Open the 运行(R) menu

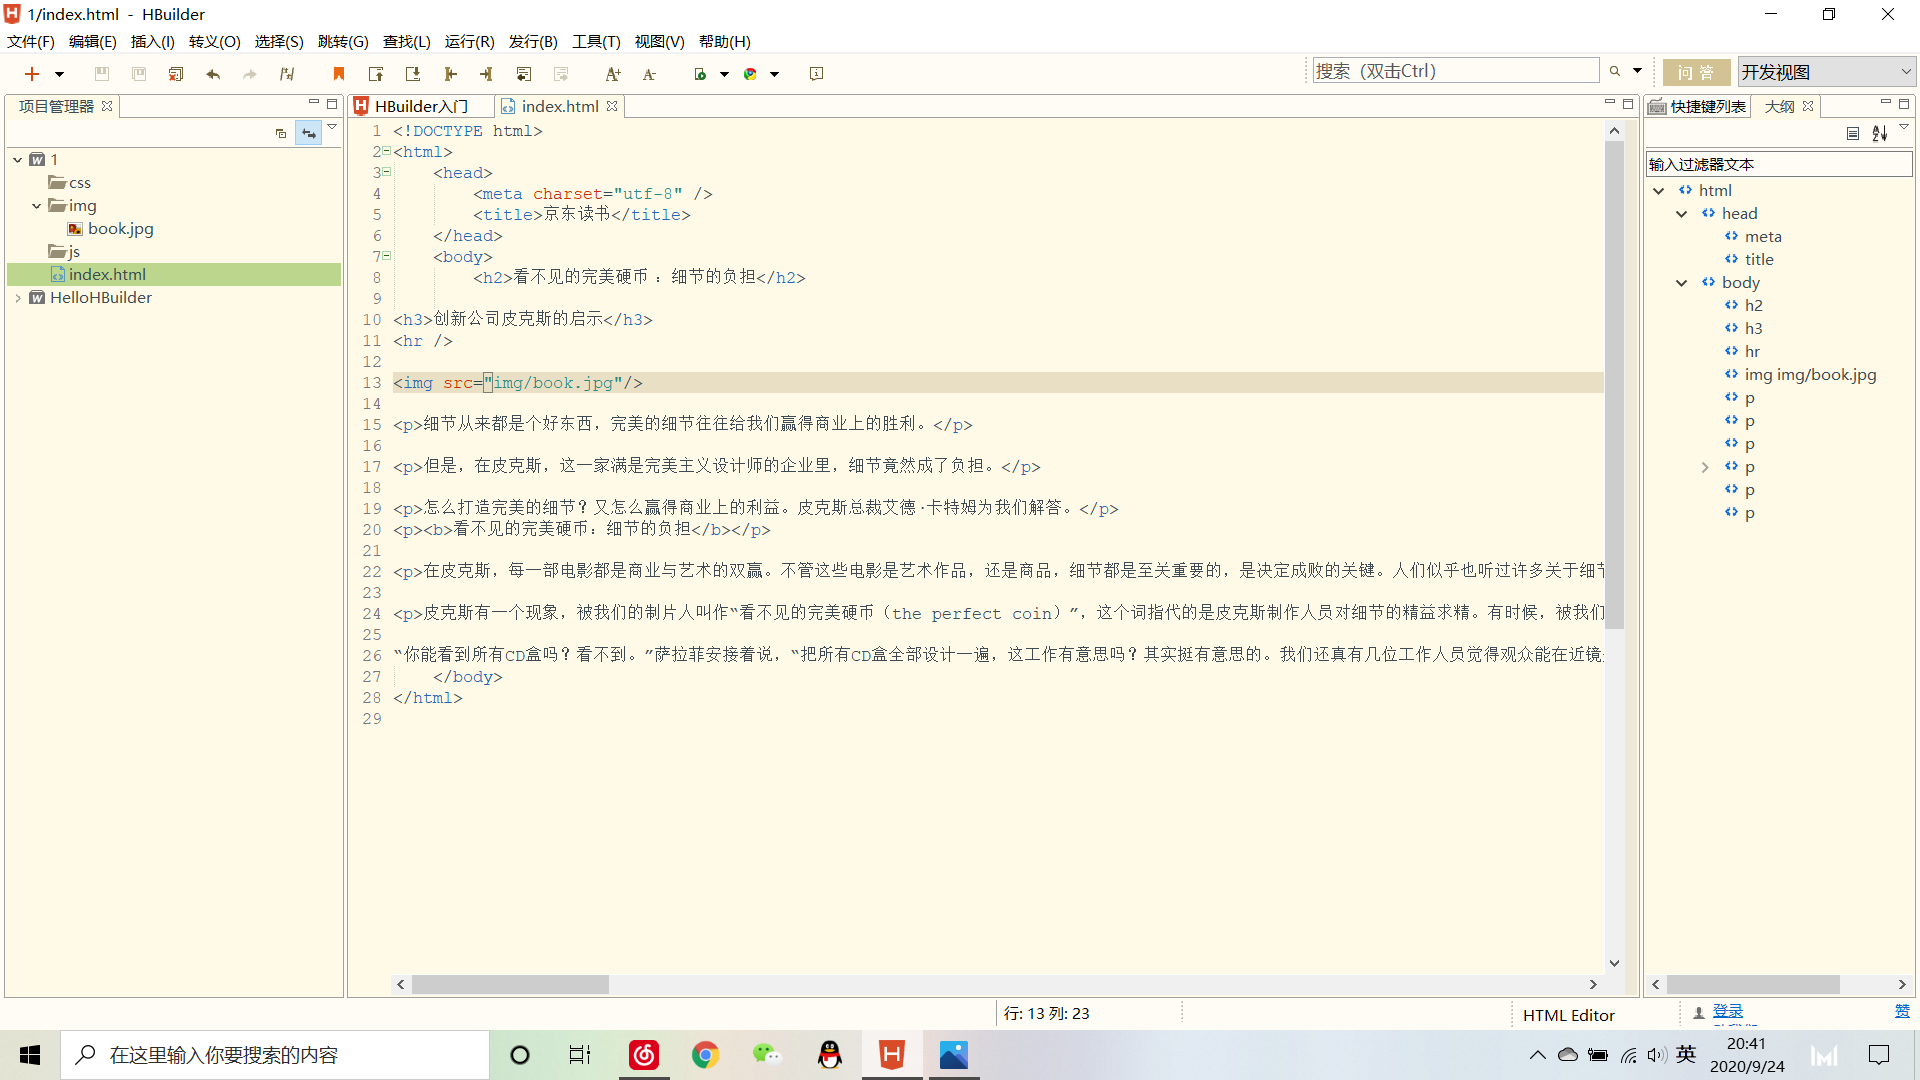point(470,41)
